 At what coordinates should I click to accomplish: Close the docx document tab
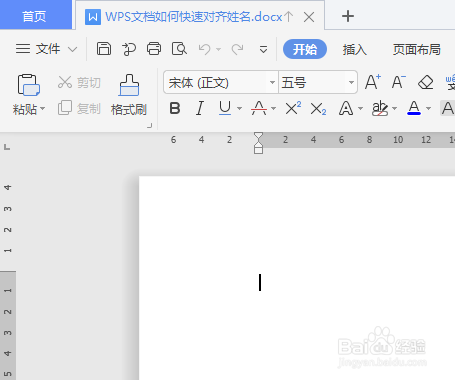(x=309, y=17)
